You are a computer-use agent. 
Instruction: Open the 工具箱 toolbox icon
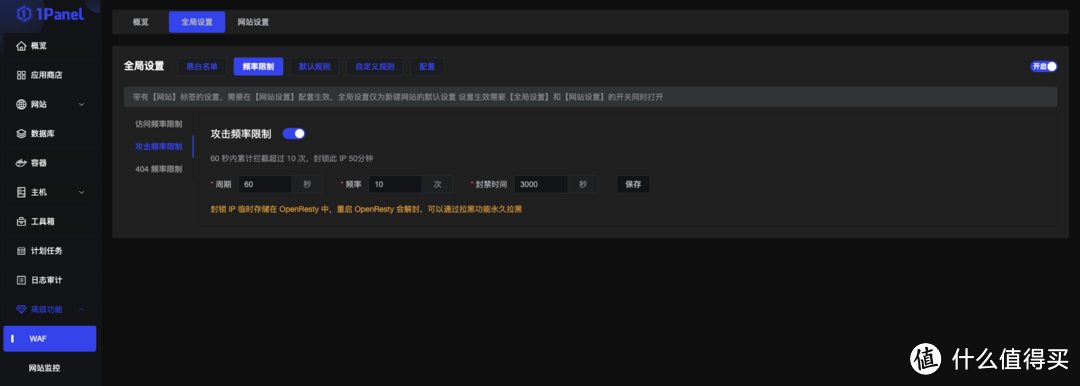[x=21, y=221]
